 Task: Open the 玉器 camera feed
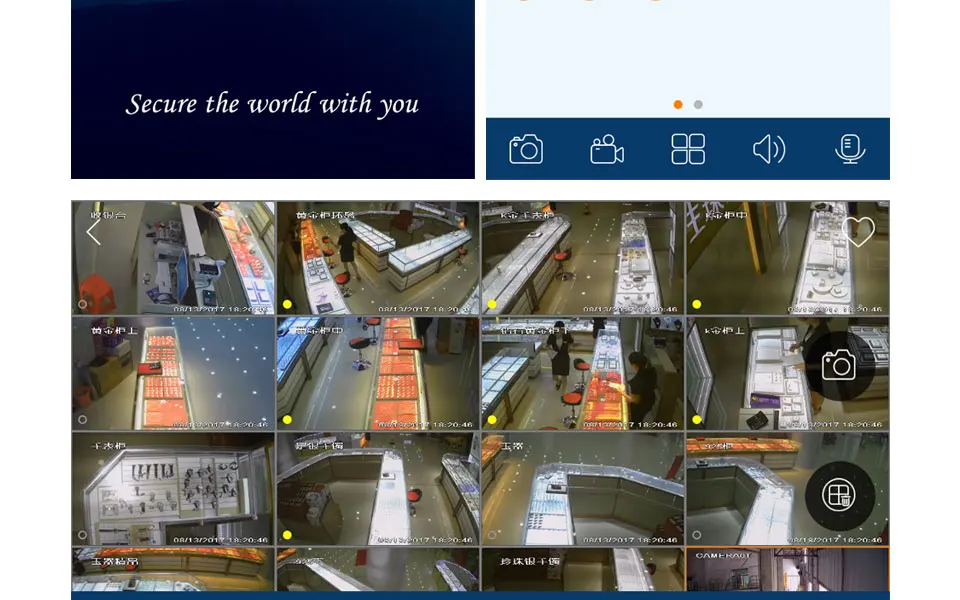[x=583, y=489]
